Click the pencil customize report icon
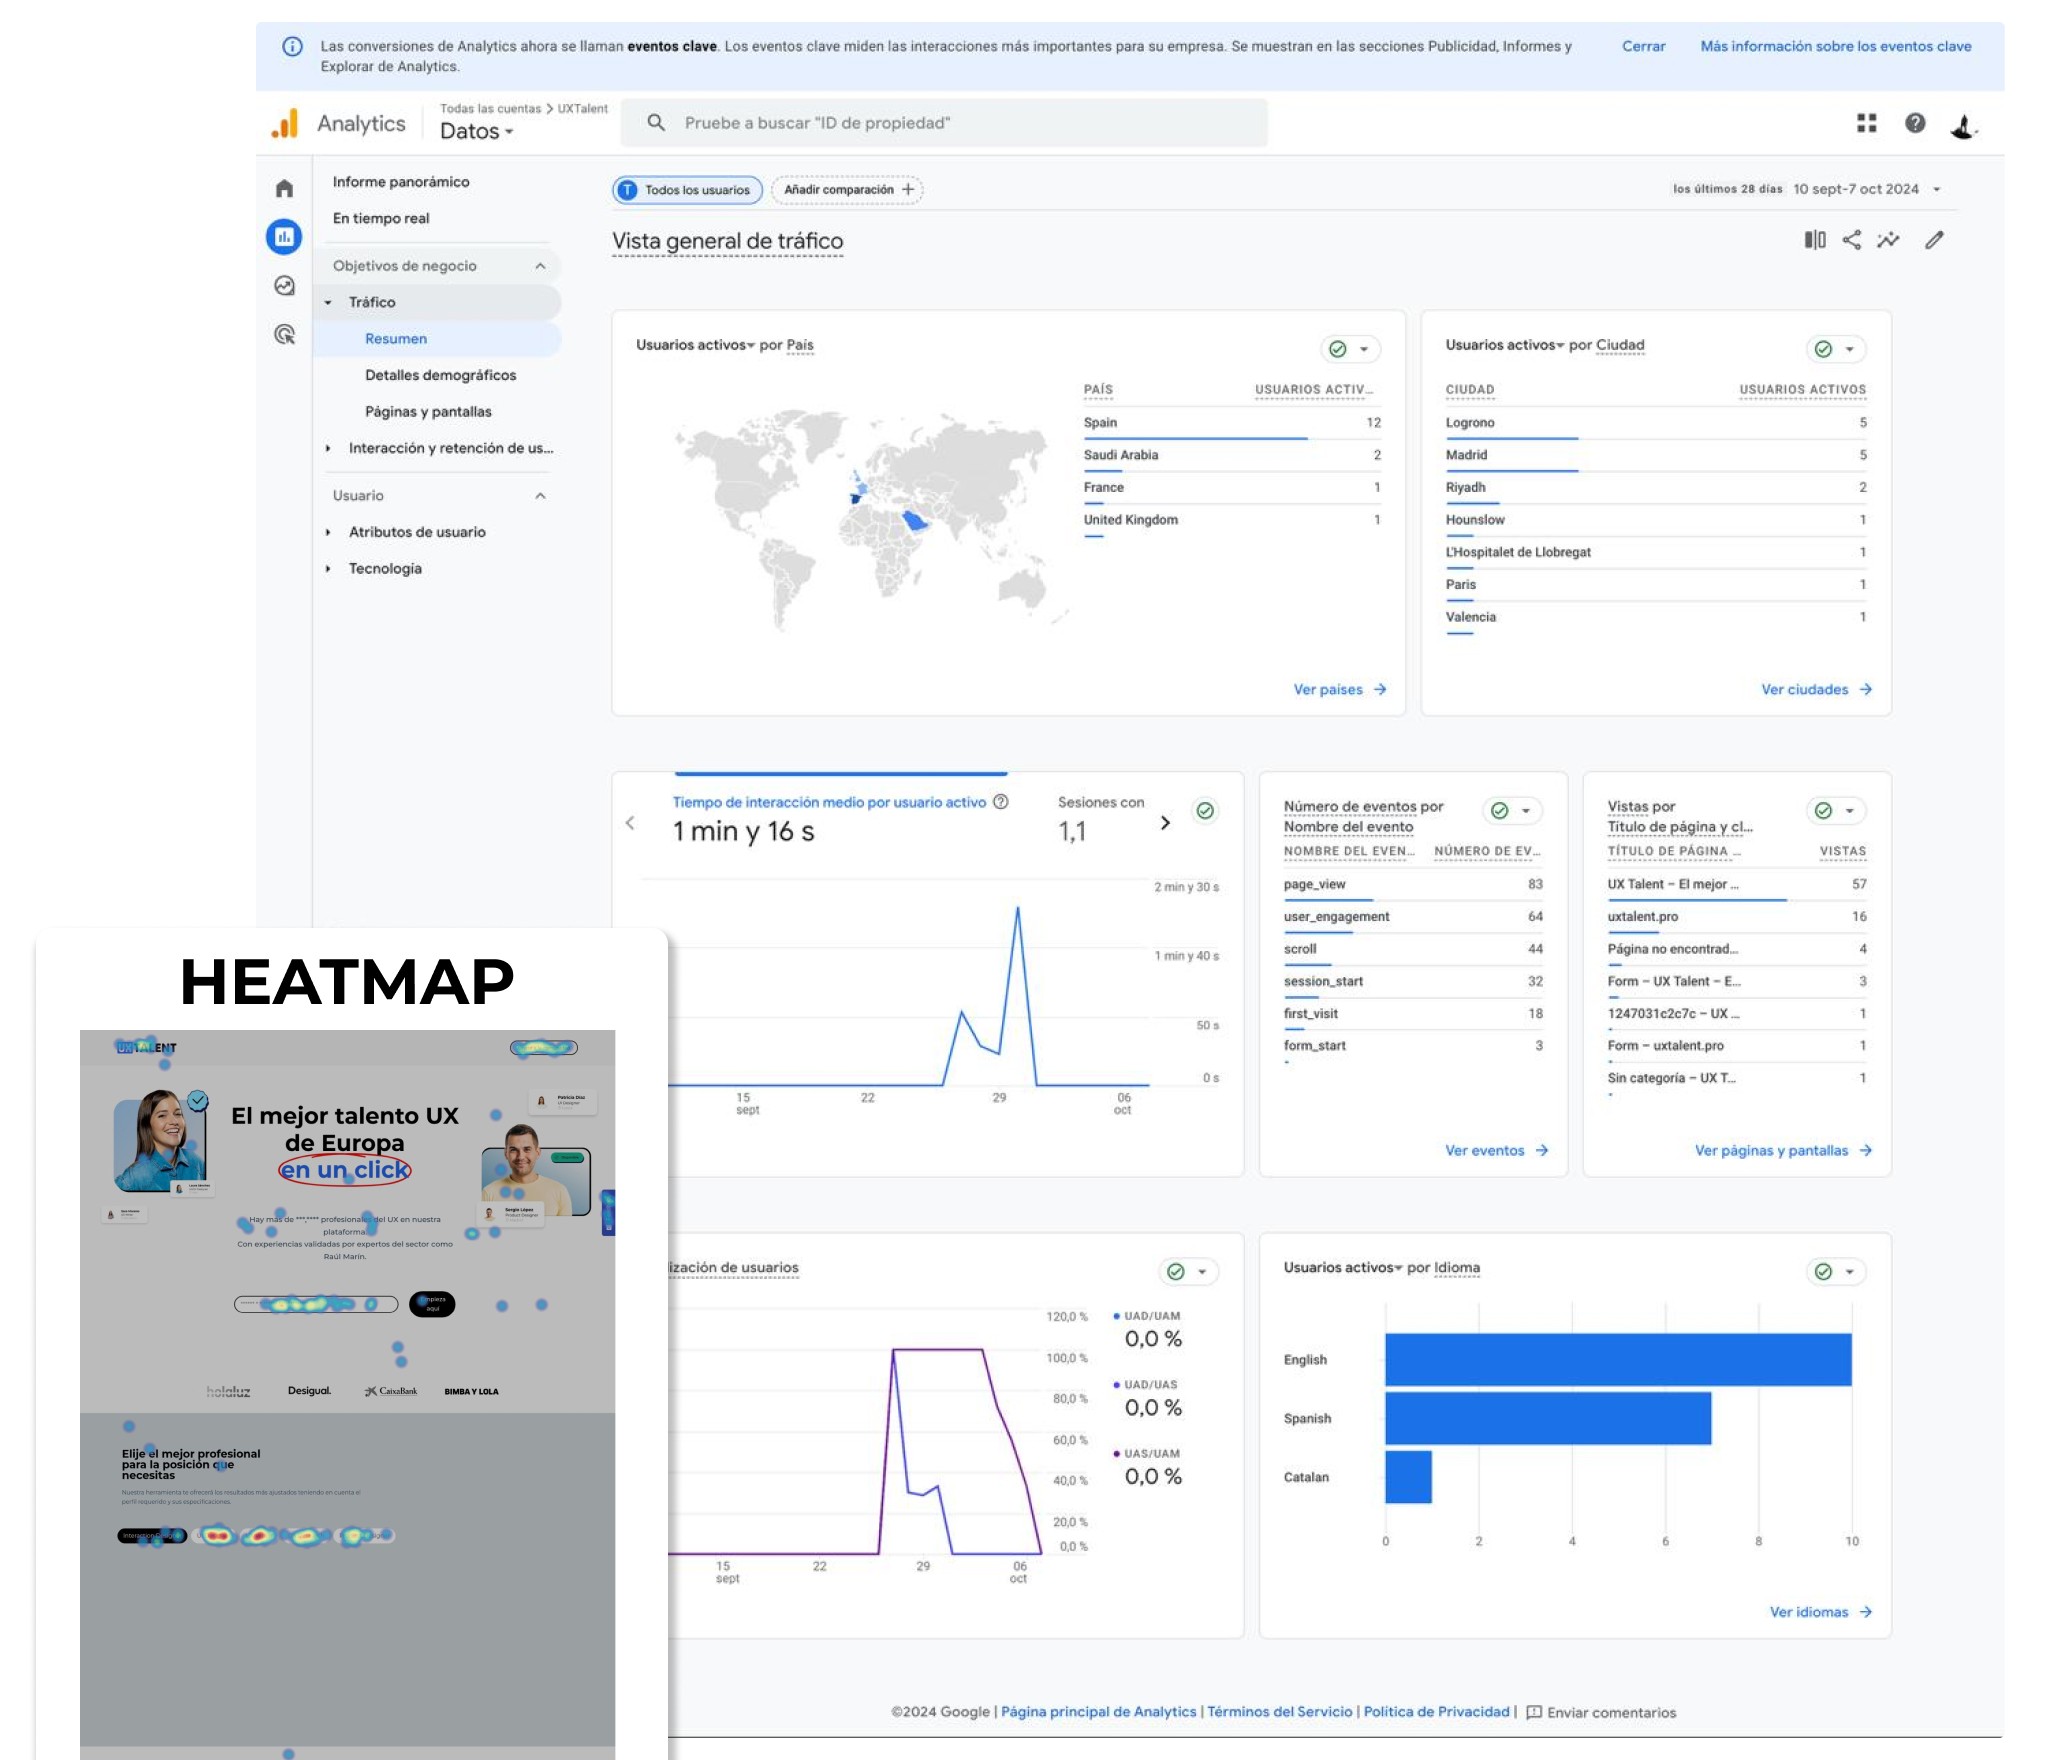This screenshot has height=1760, width=2050. [x=1934, y=240]
